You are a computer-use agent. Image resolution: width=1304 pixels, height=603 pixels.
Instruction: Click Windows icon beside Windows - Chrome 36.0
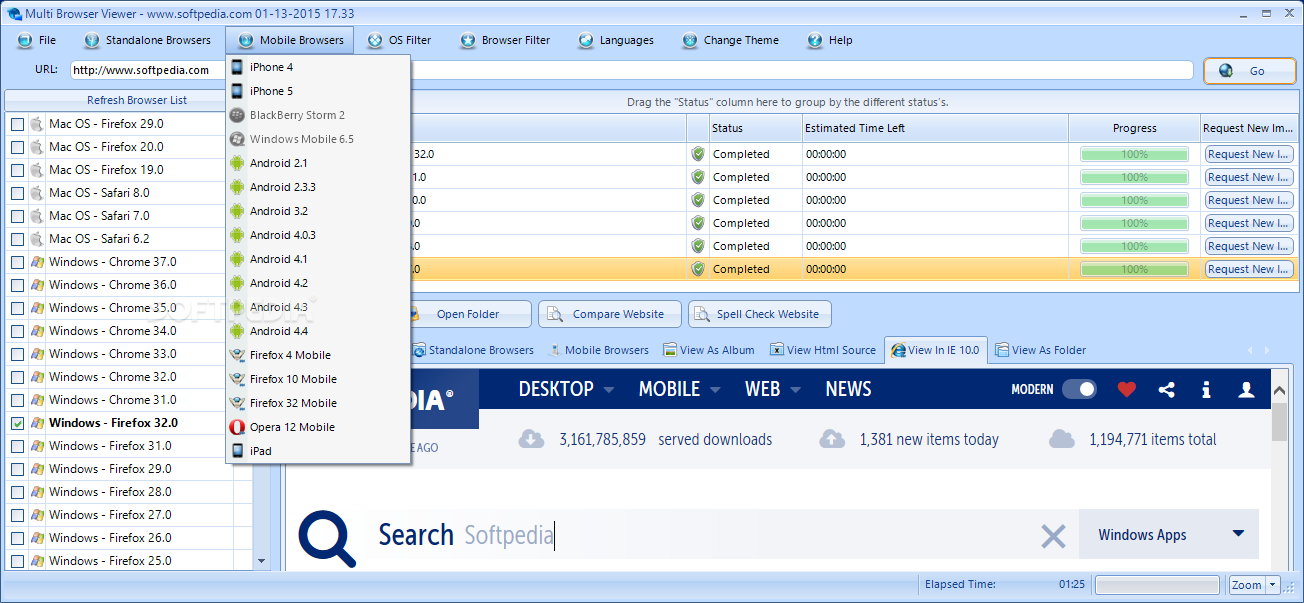click(x=37, y=285)
